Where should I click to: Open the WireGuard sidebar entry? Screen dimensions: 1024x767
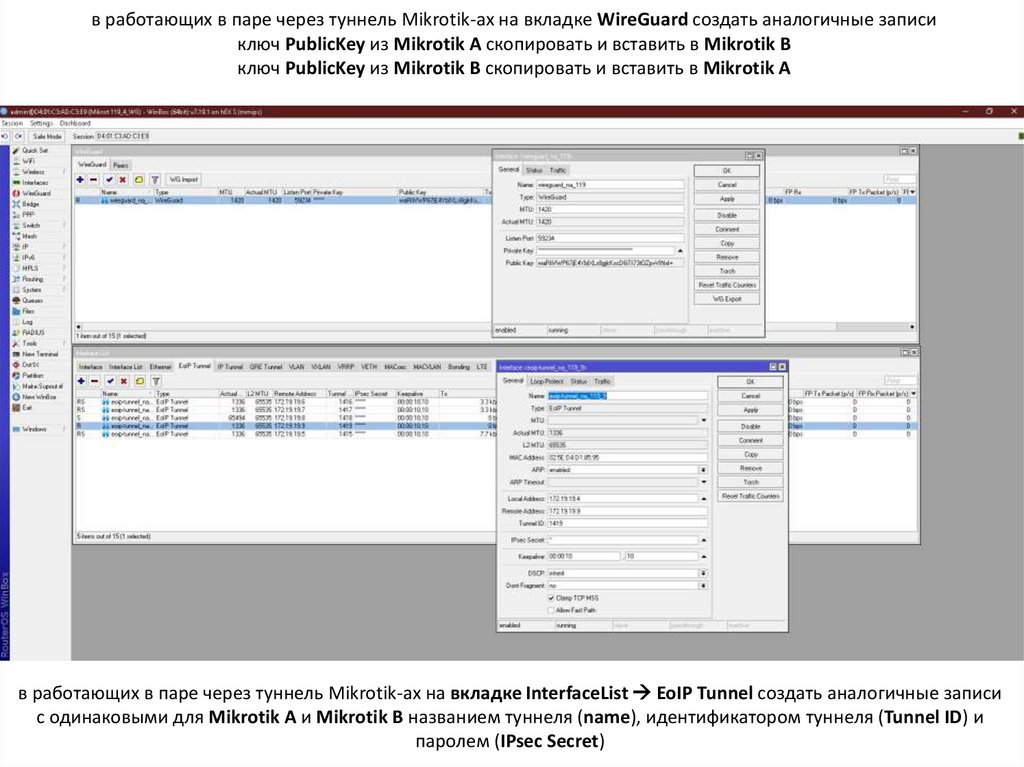click(36, 193)
